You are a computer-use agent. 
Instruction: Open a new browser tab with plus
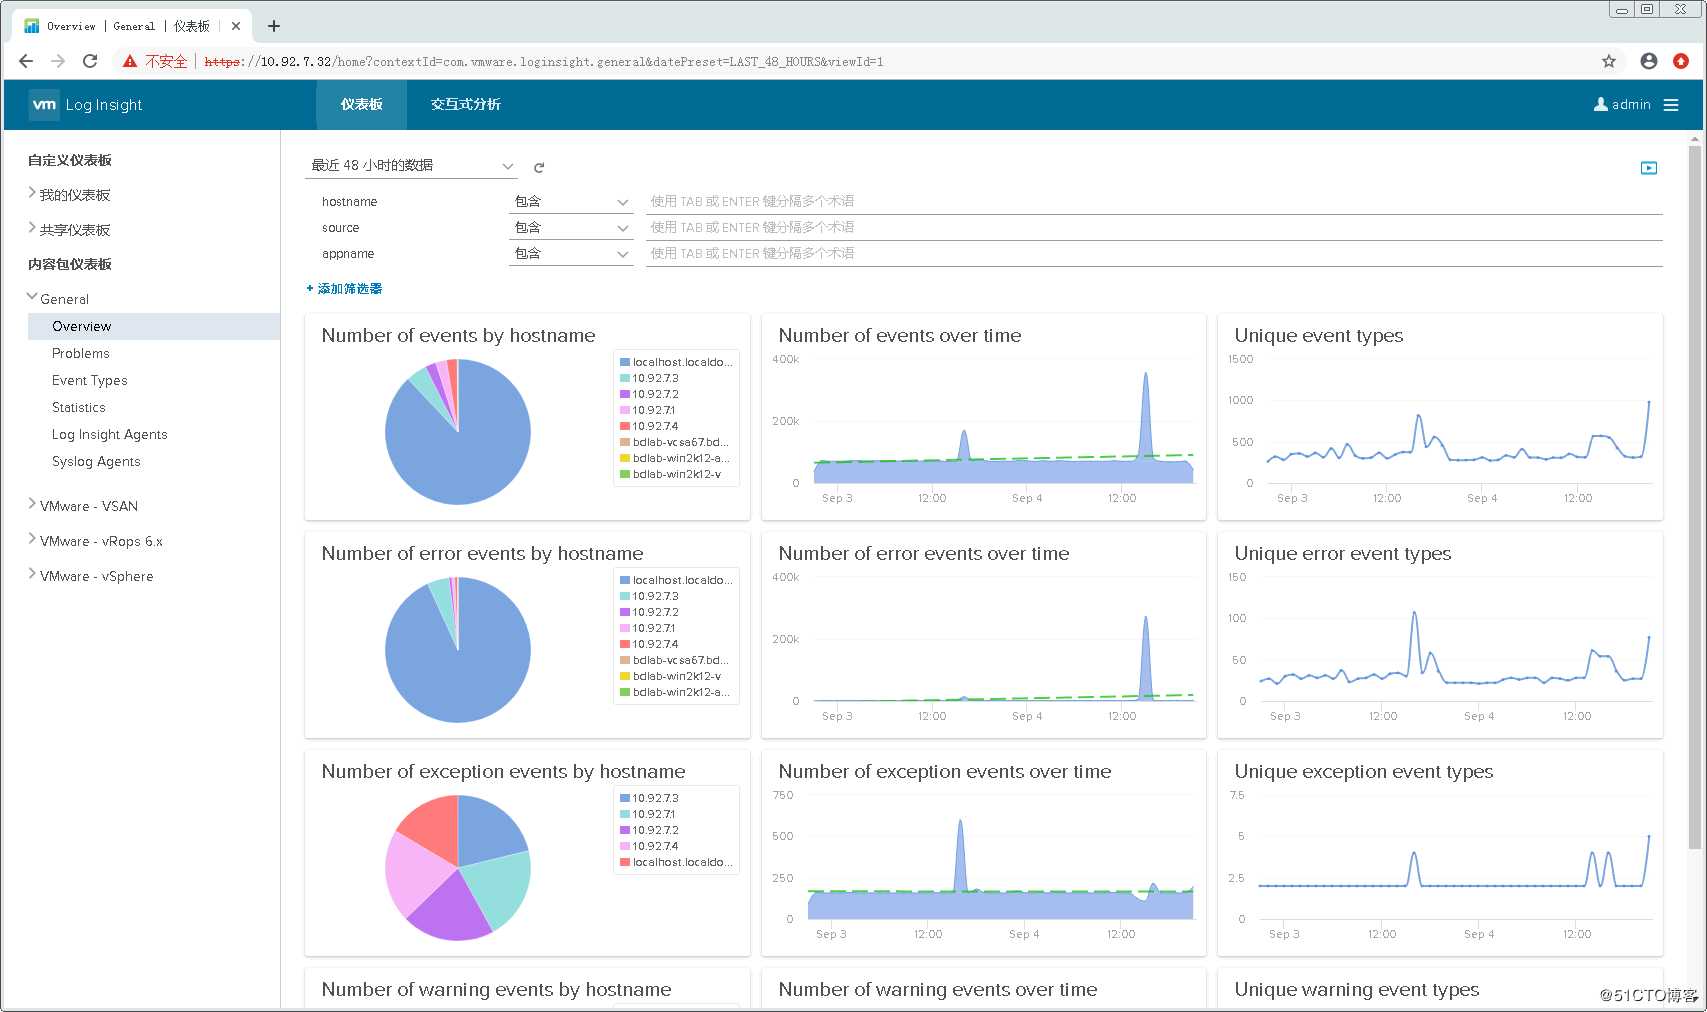[273, 26]
